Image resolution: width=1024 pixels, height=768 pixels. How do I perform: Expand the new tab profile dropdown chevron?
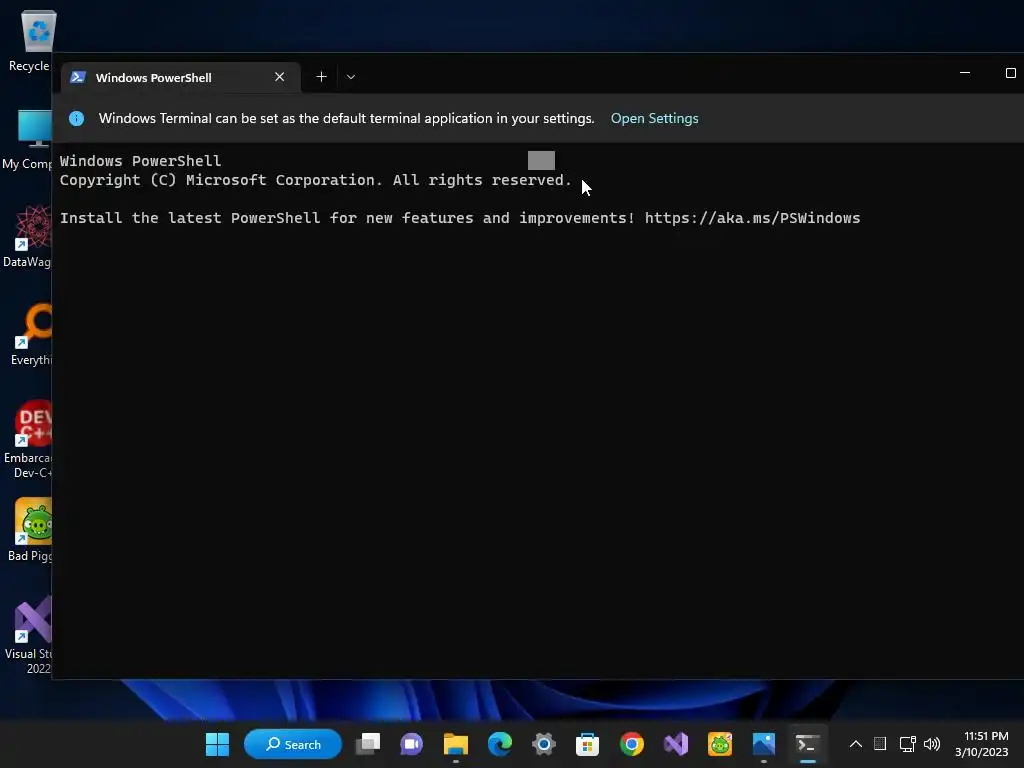click(351, 77)
